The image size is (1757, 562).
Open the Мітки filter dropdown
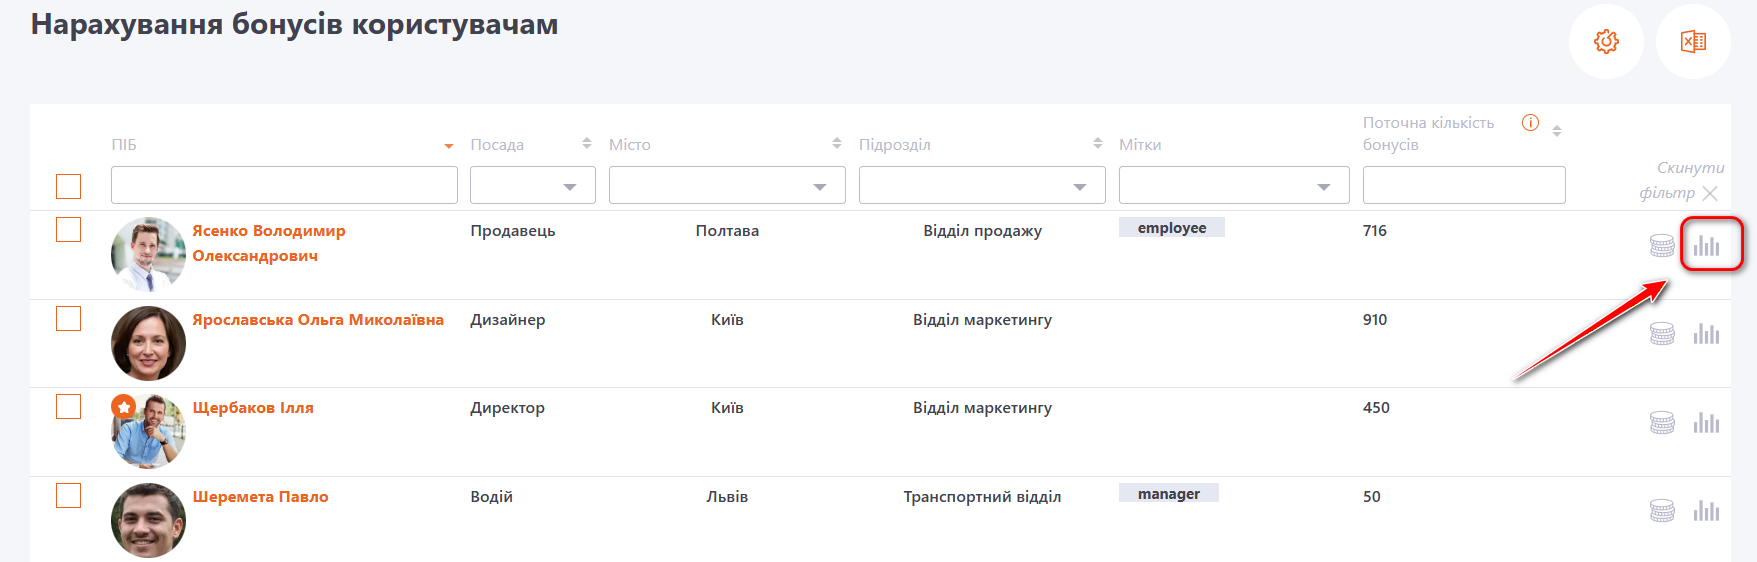(1234, 186)
